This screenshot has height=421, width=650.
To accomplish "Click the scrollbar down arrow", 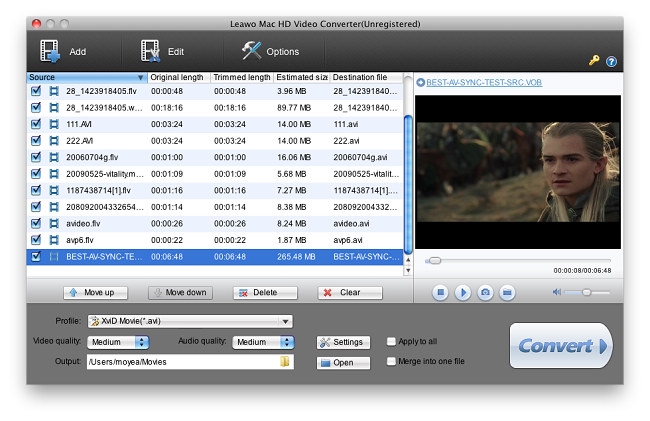I will [x=408, y=271].
